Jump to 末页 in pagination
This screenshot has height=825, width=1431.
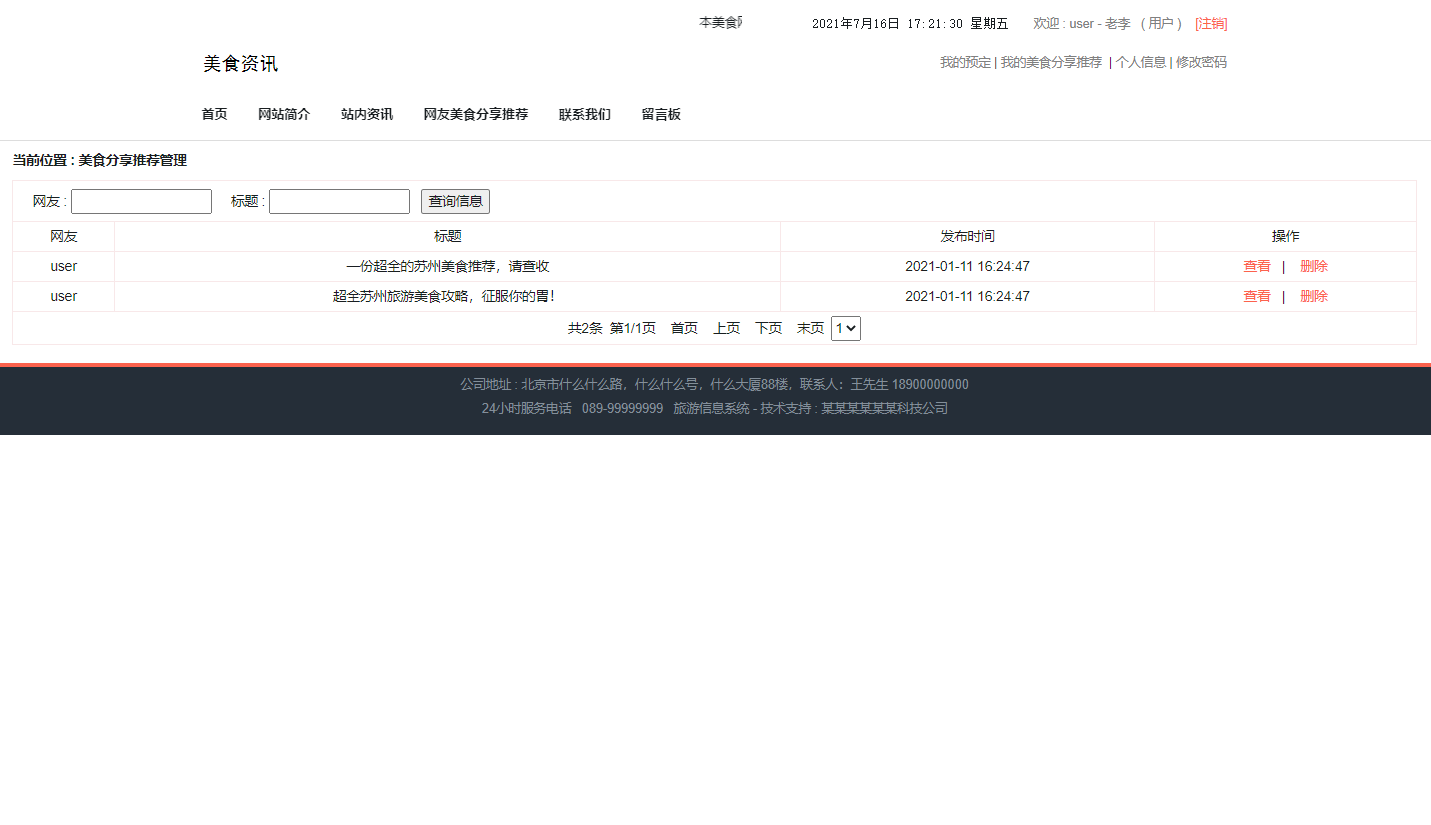tap(809, 327)
